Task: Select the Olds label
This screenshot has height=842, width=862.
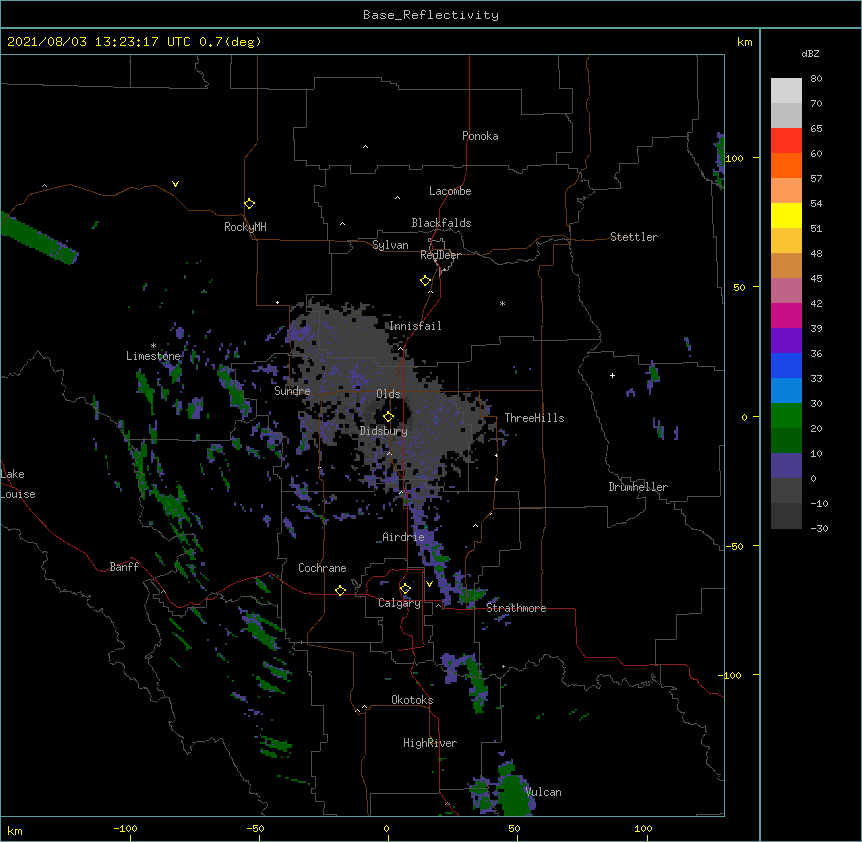Action: (388, 394)
